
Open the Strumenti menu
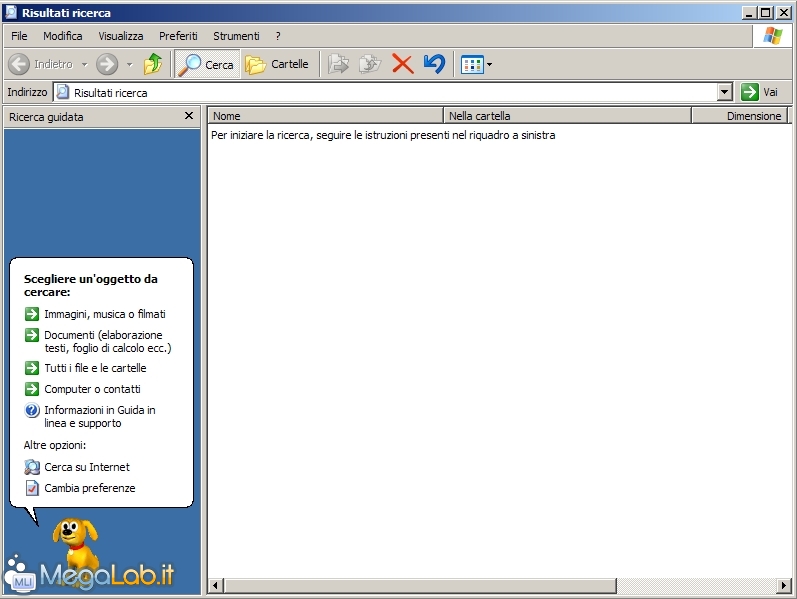pos(236,36)
